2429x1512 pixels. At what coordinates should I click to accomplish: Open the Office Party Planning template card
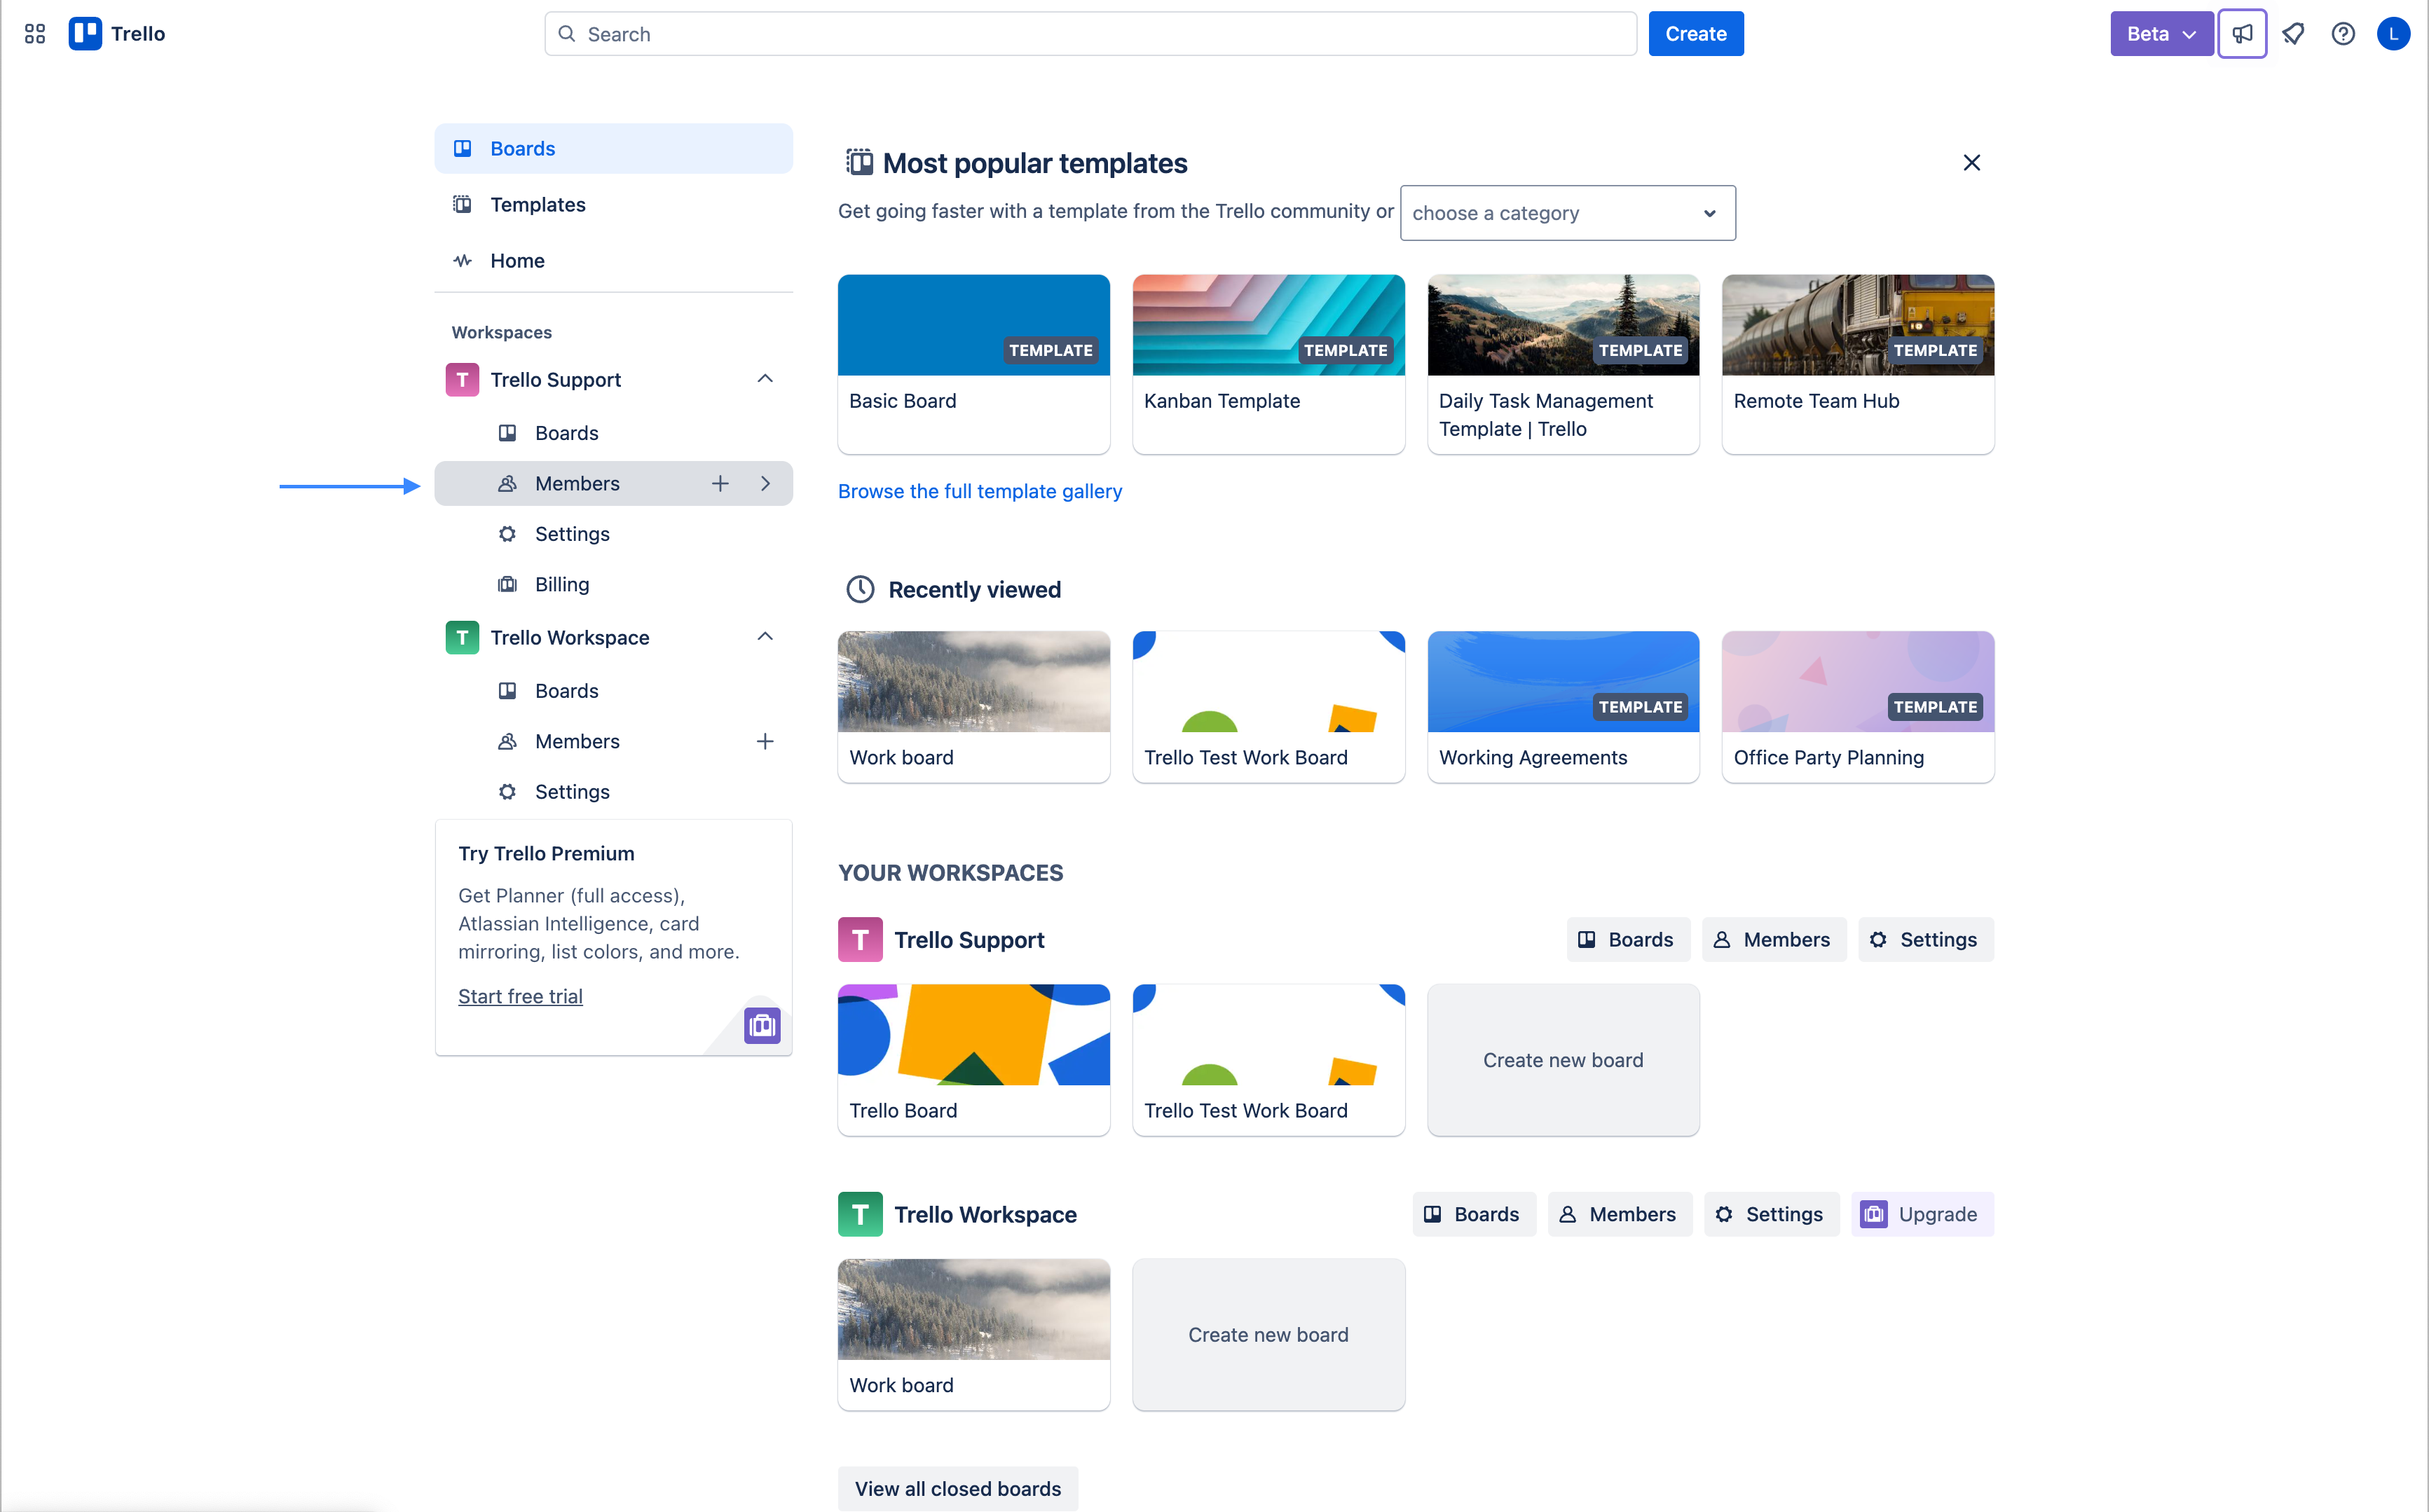pyautogui.click(x=1858, y=707)
